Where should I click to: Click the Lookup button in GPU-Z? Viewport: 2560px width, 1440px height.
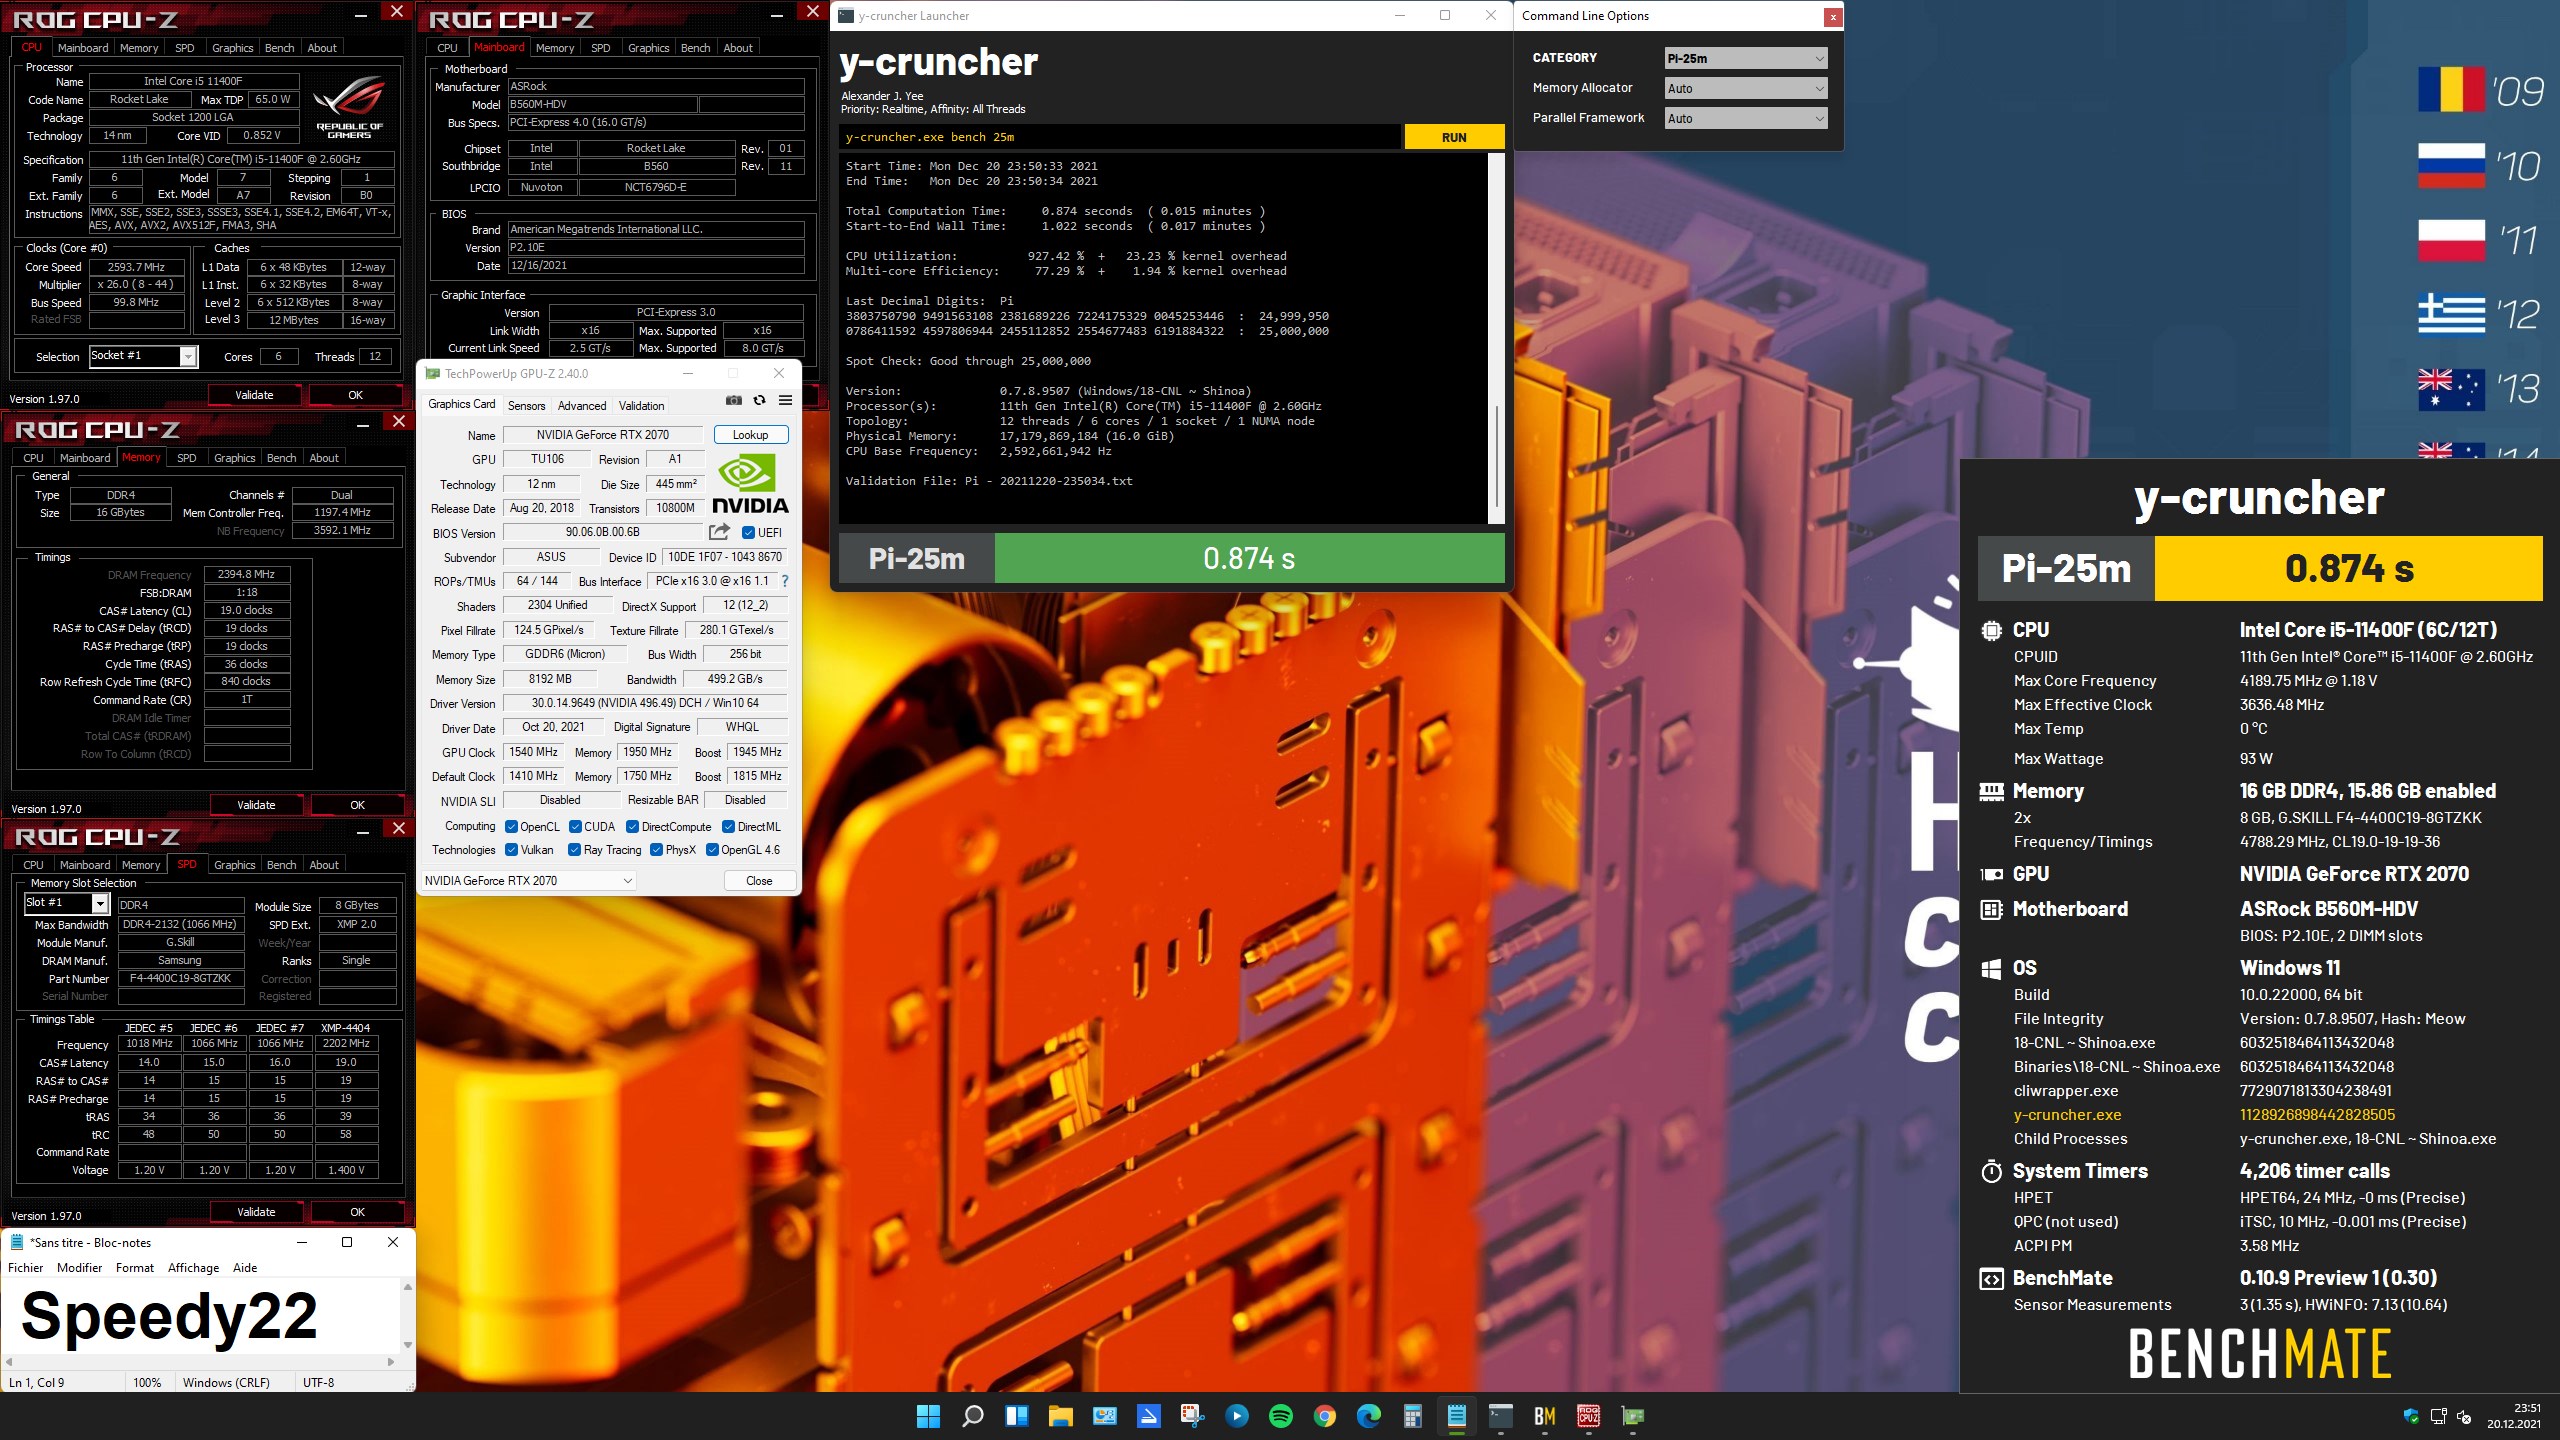750,435
